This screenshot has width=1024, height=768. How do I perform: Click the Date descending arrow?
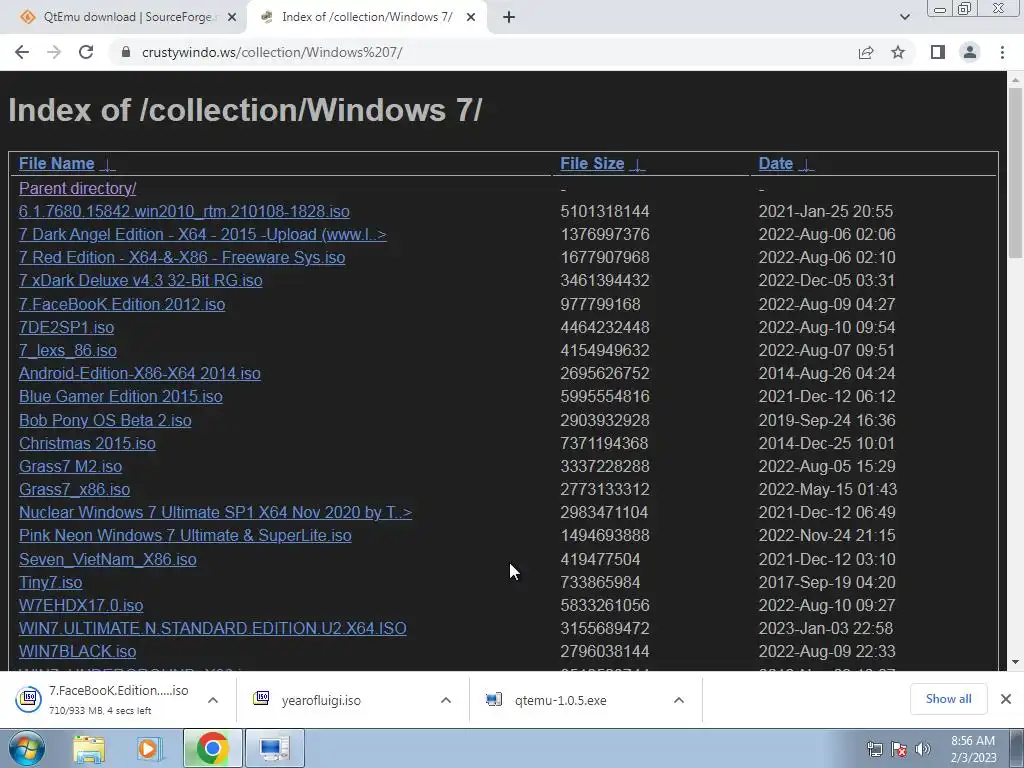pos(807,165)
